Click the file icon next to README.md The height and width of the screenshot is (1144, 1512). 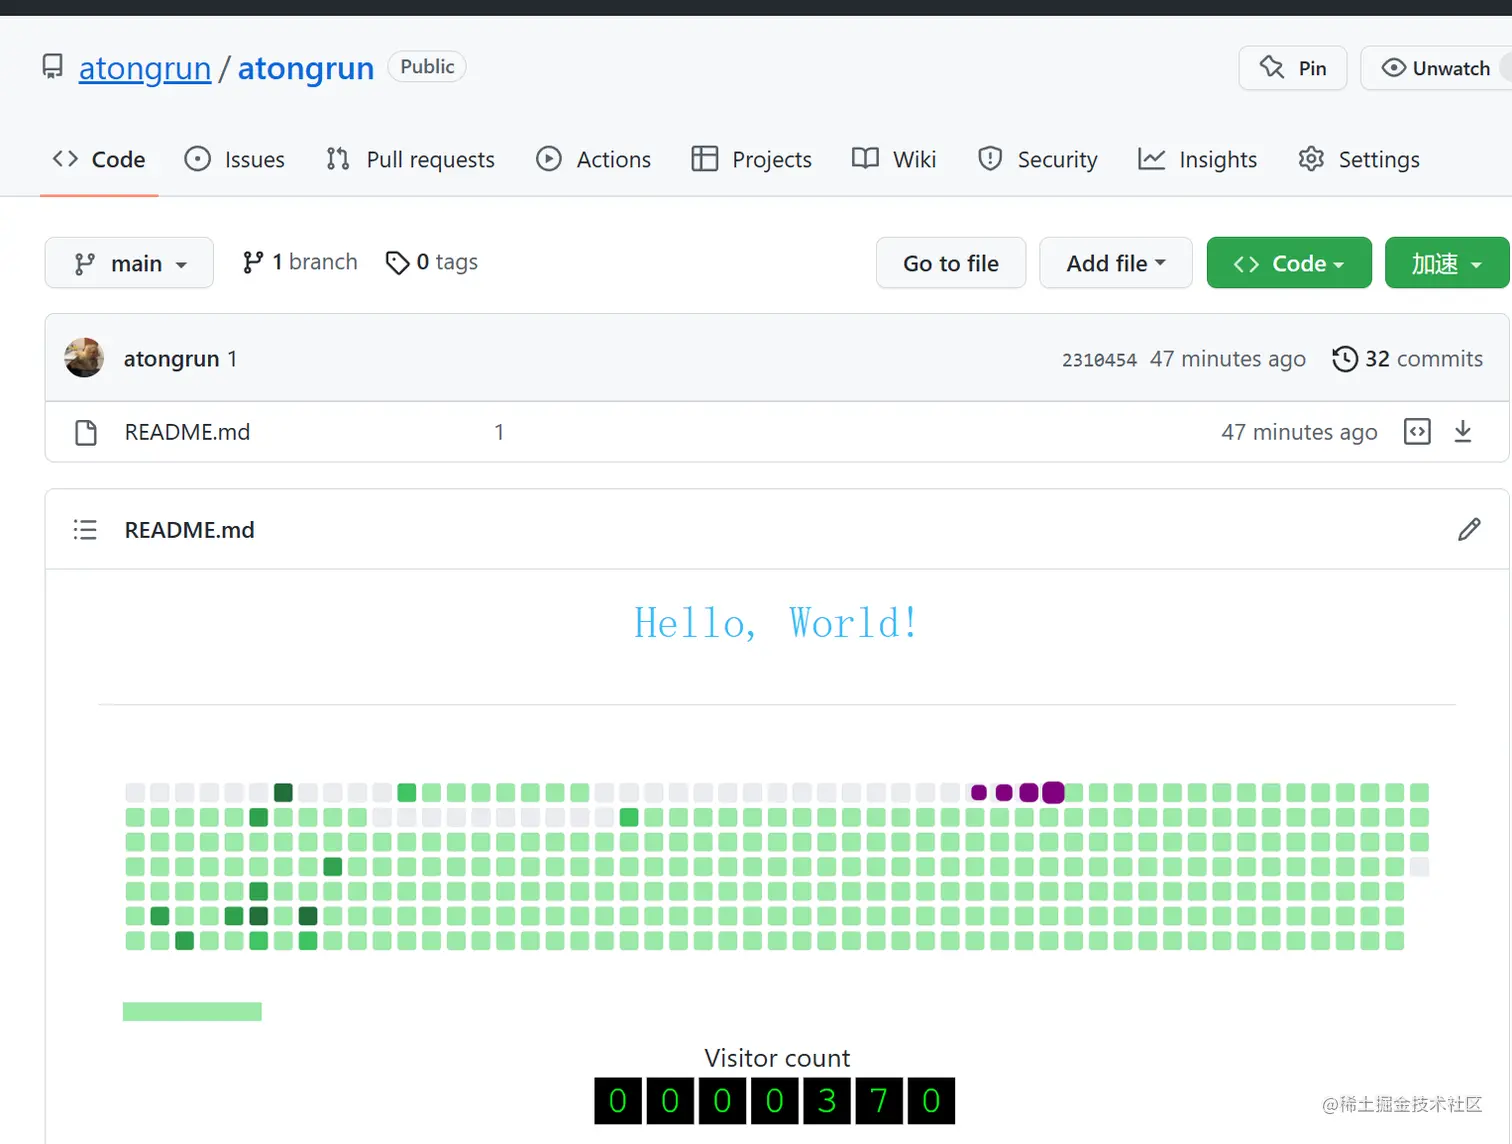point(86,433)
